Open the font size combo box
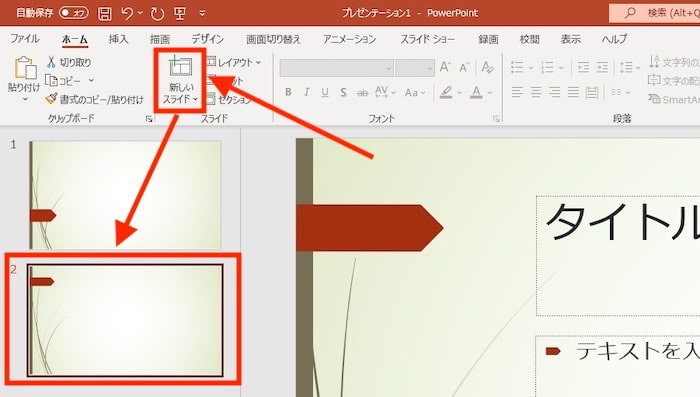Viewport: 700px width, 397px height. click(x=415, y=68)
